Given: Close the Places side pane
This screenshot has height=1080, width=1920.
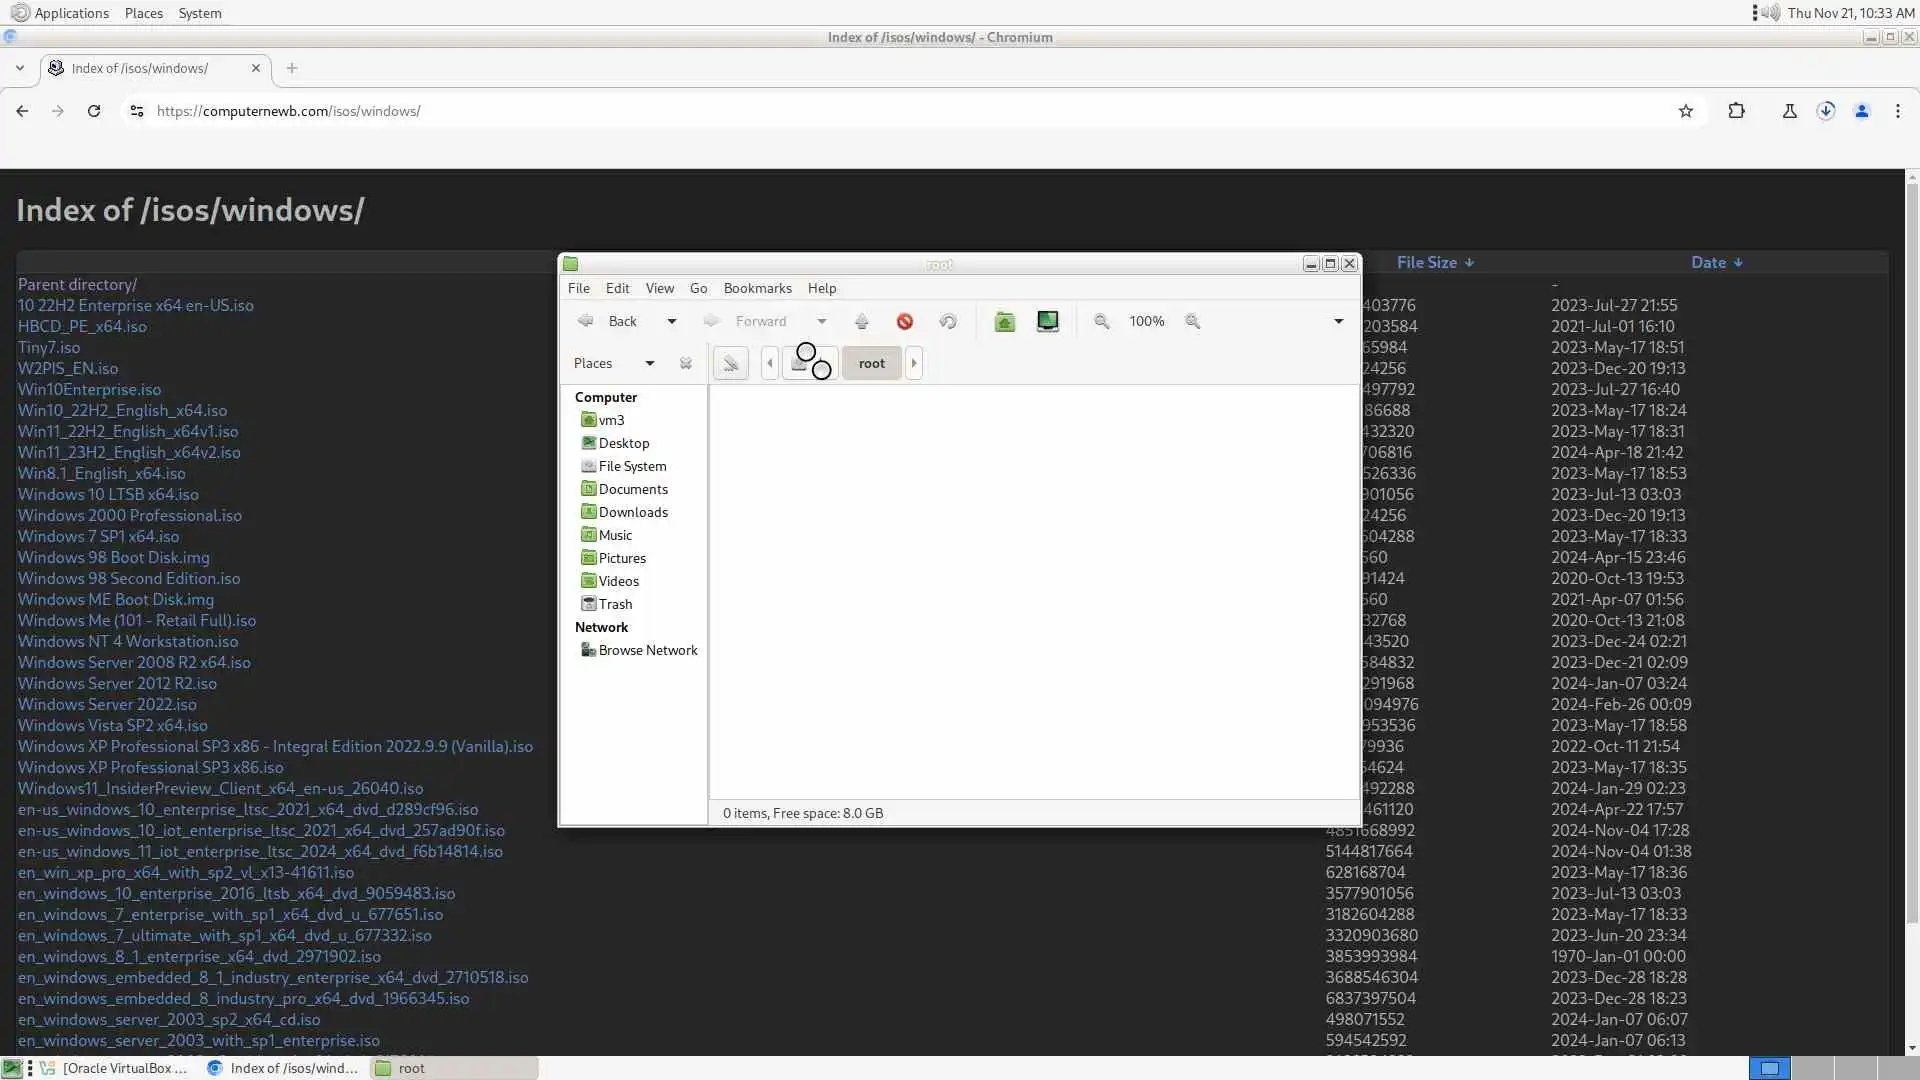Looking at the screenshot, I should (x=685, y=363).
